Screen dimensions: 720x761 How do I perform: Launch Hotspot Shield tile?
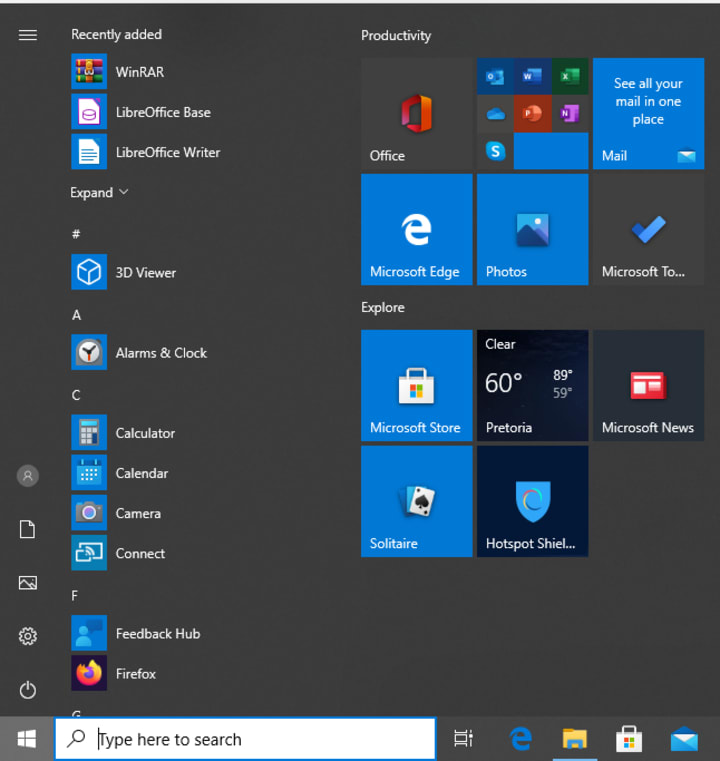[533, 502]
